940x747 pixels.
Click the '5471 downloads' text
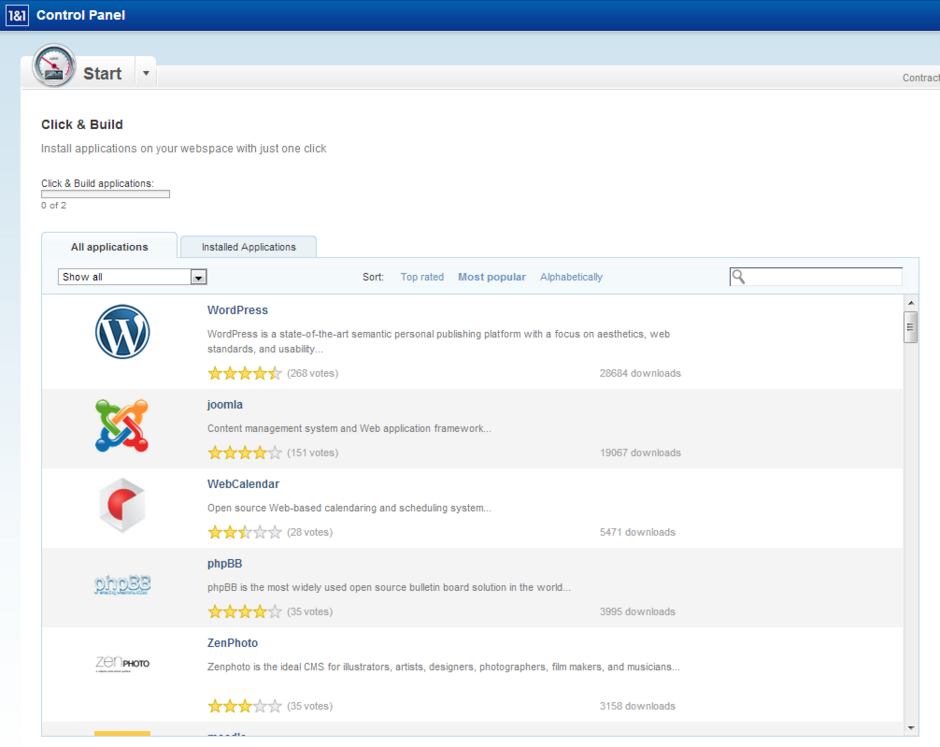pos(637,532)
